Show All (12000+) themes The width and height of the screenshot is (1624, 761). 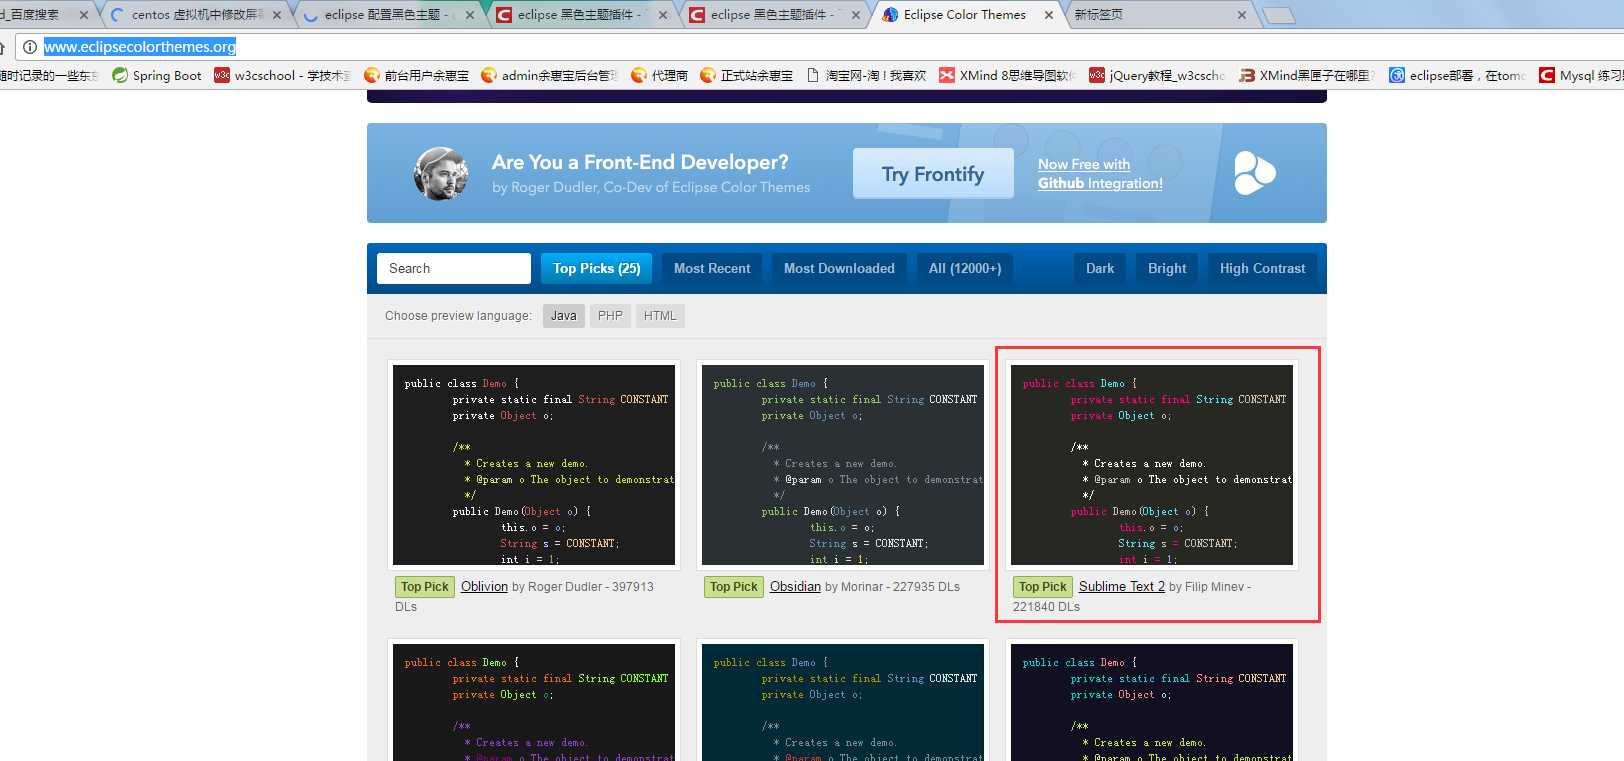click(965, 268)
